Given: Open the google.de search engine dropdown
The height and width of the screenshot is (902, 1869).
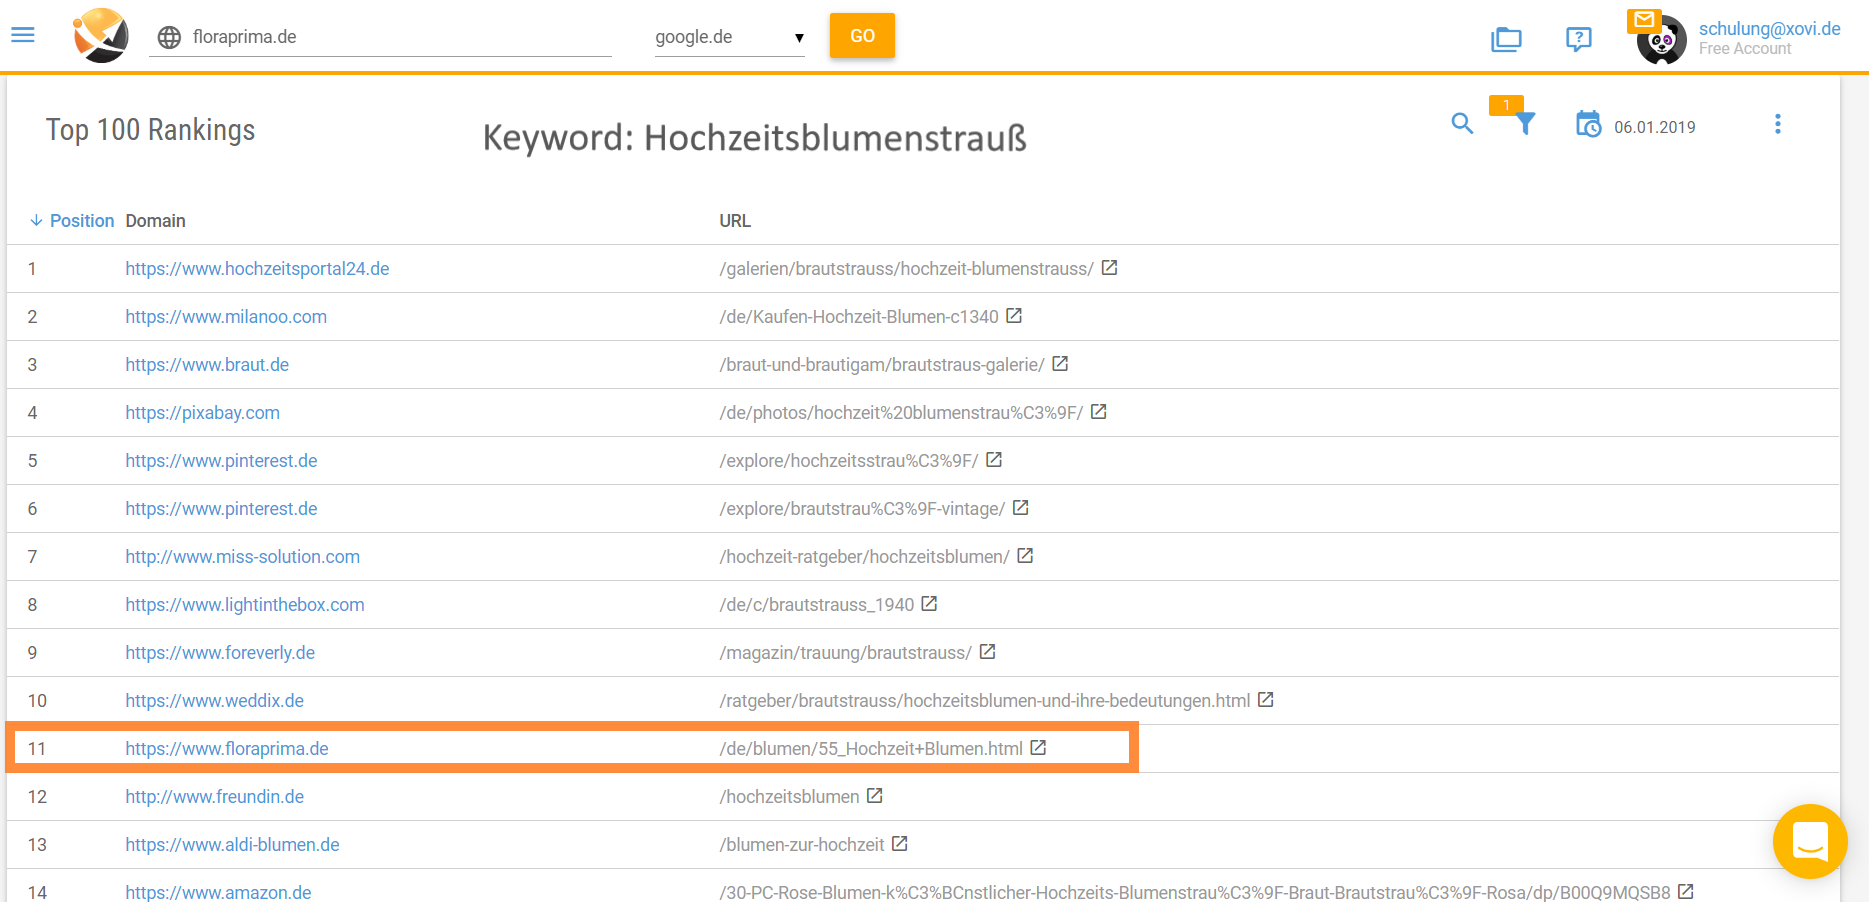Looking at the screenshot, I should (729, 37).
